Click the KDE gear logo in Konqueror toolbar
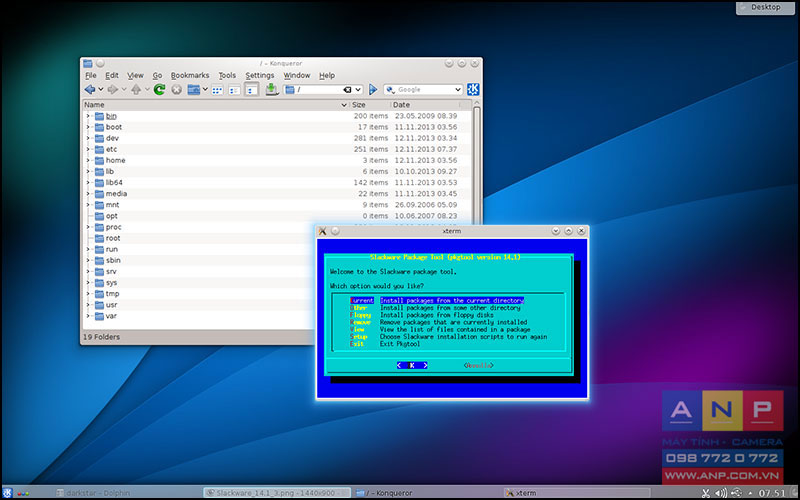 [473, 89]
